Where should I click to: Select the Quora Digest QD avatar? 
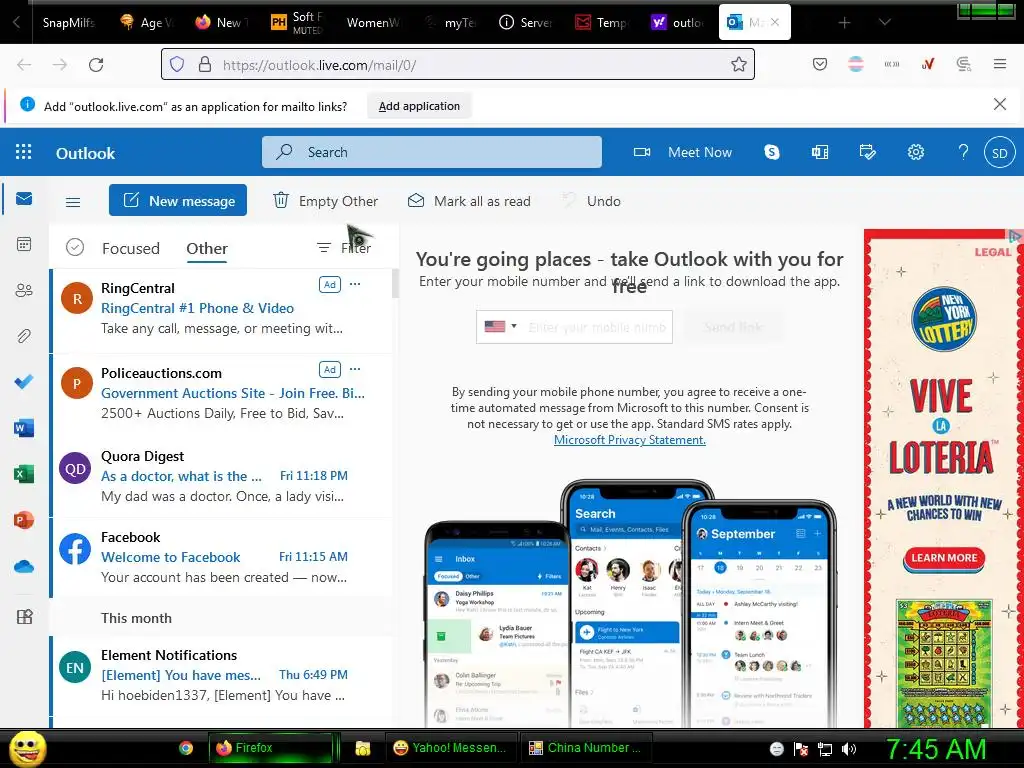point(75,469)
